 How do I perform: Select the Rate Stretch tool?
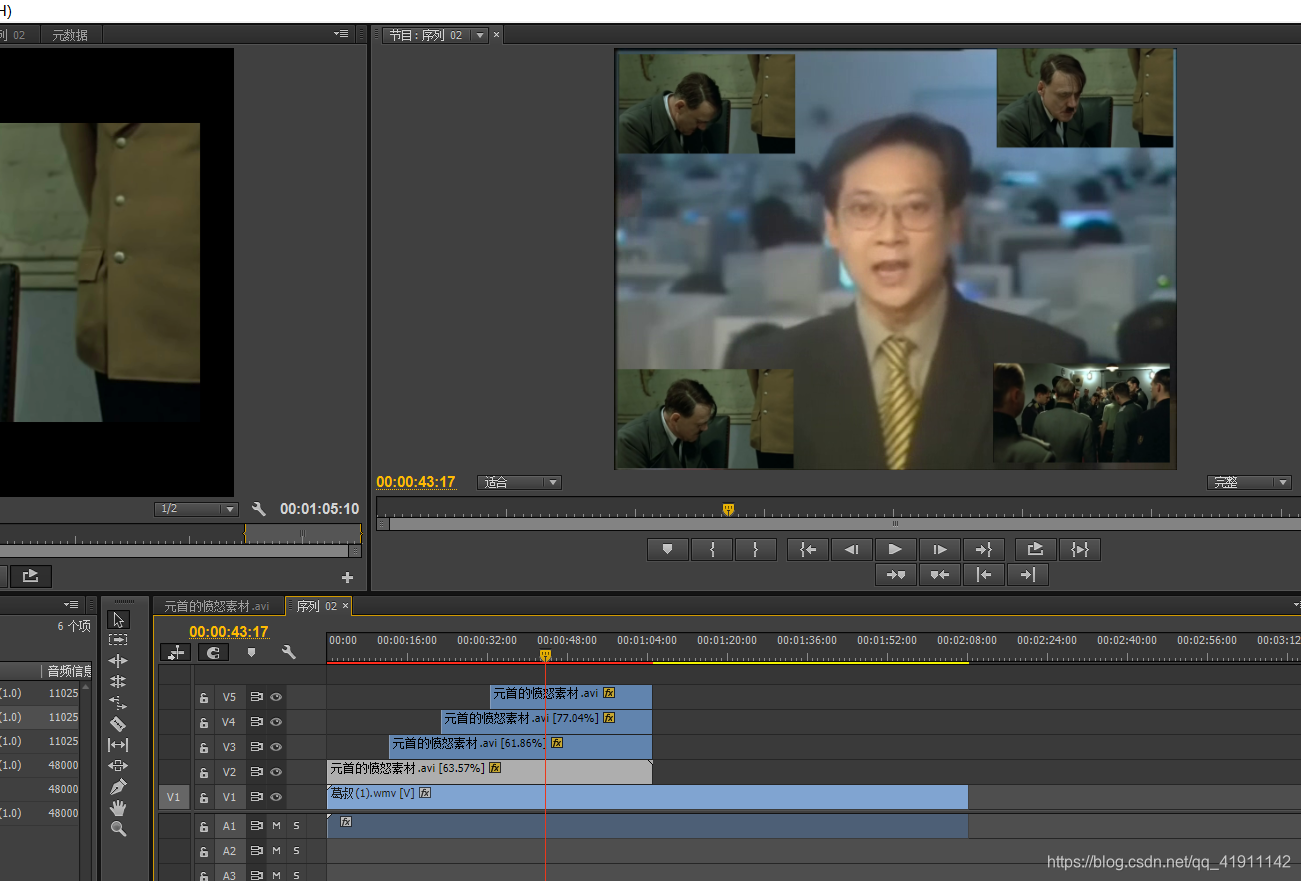118,703
